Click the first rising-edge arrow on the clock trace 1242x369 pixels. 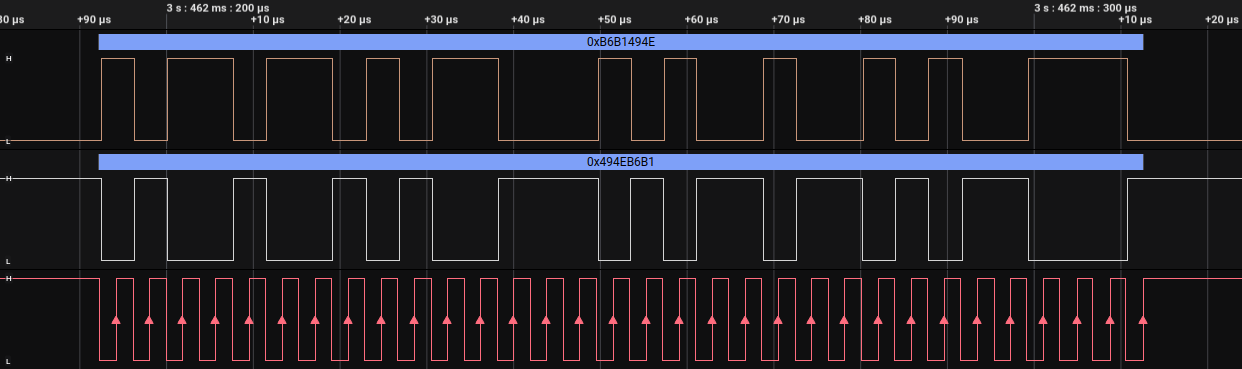116,320
